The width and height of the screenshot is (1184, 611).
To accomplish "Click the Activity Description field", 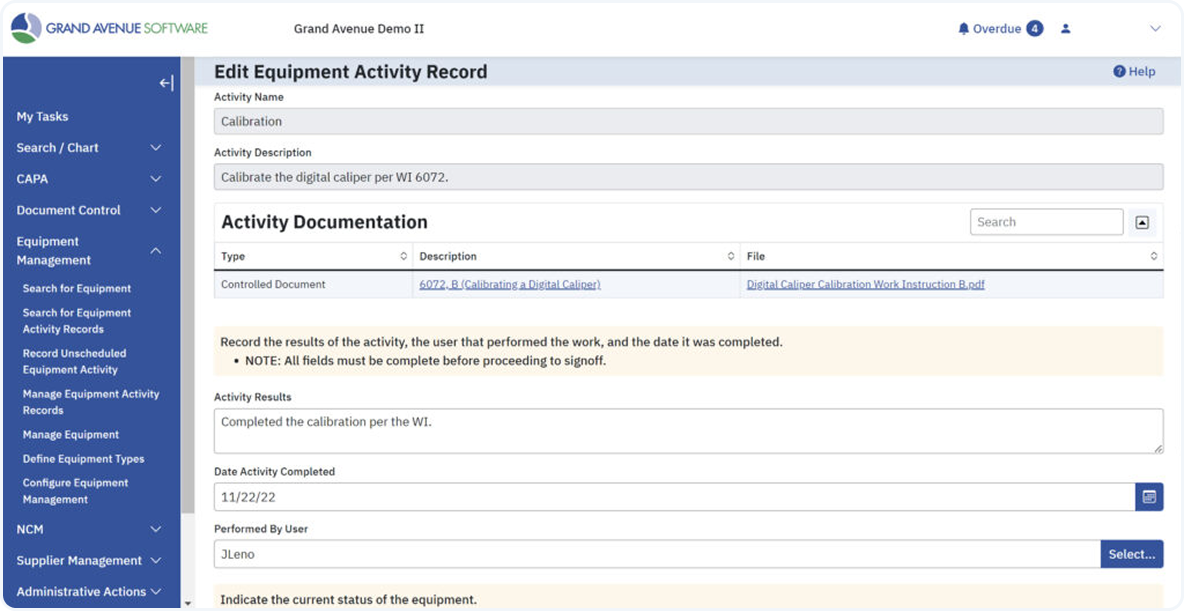I will (x=689, y=177).
